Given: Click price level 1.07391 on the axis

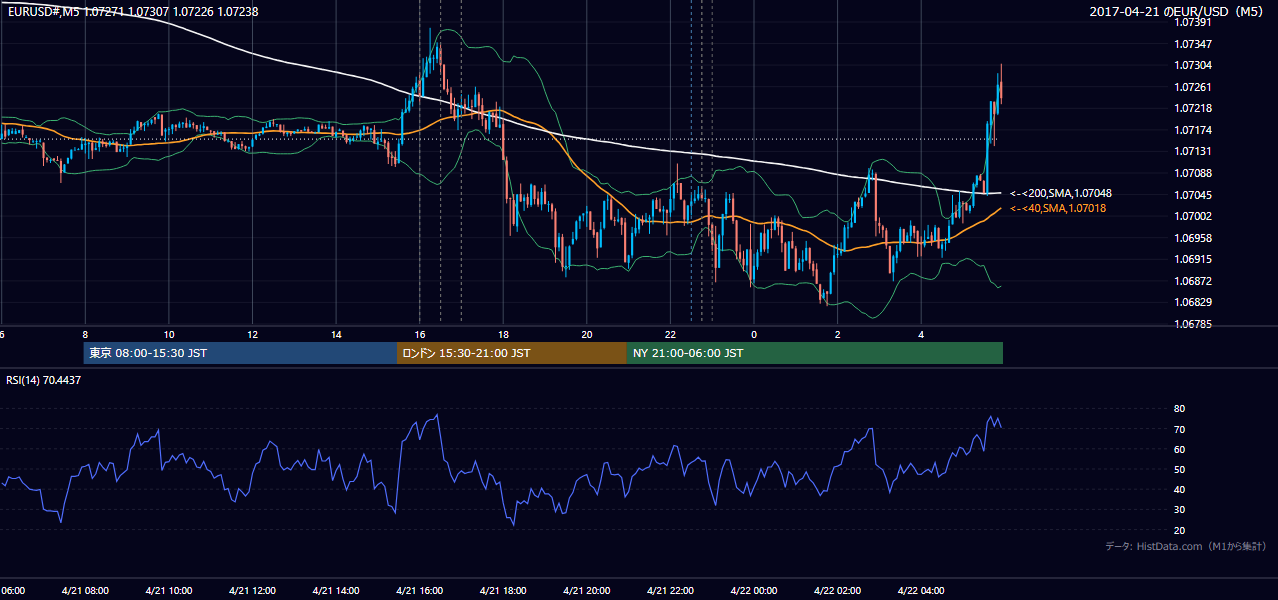Looking at the screenshot, I should tap(1194, 23).
